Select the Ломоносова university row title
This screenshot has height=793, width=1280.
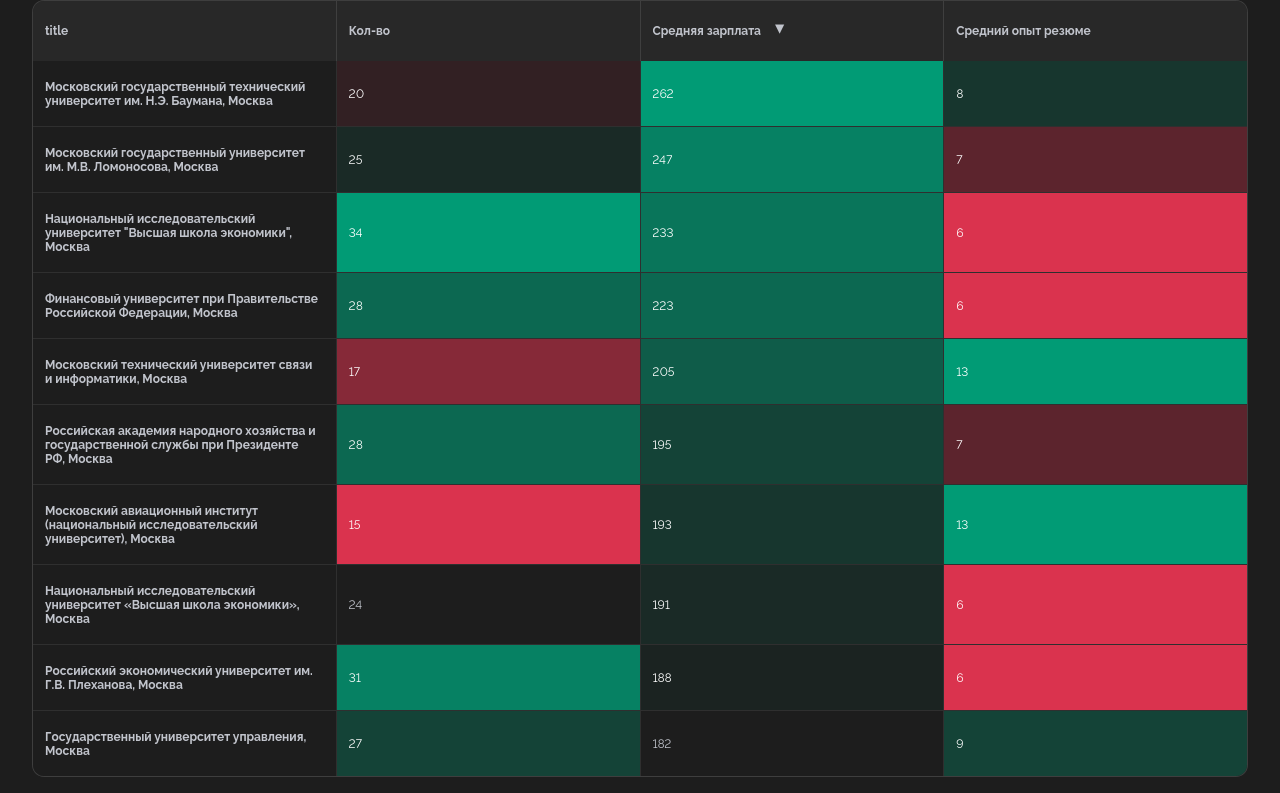175,160
